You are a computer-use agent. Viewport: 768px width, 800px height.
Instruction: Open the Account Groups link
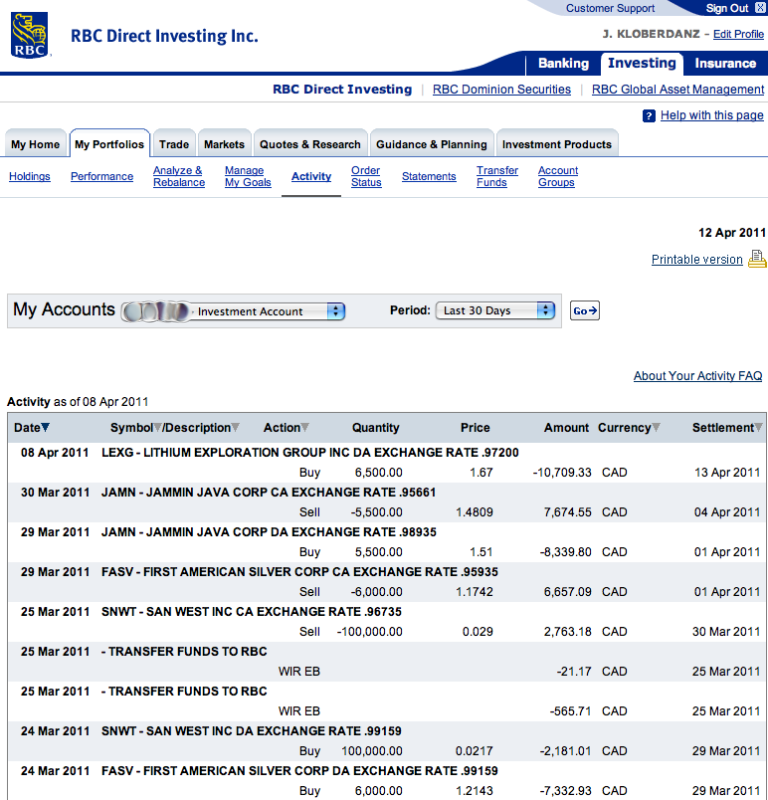click(558, 176)
